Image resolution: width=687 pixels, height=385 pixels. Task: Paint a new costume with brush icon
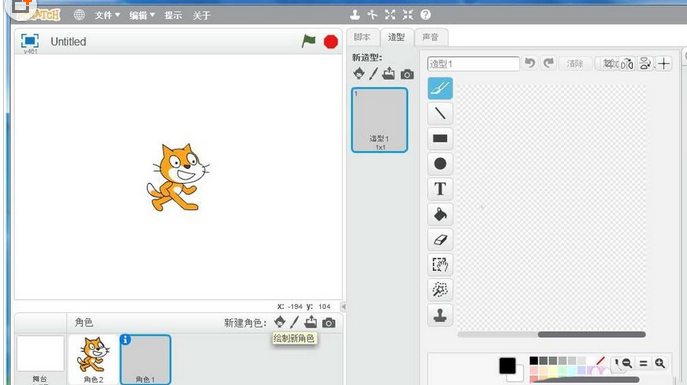373,74
